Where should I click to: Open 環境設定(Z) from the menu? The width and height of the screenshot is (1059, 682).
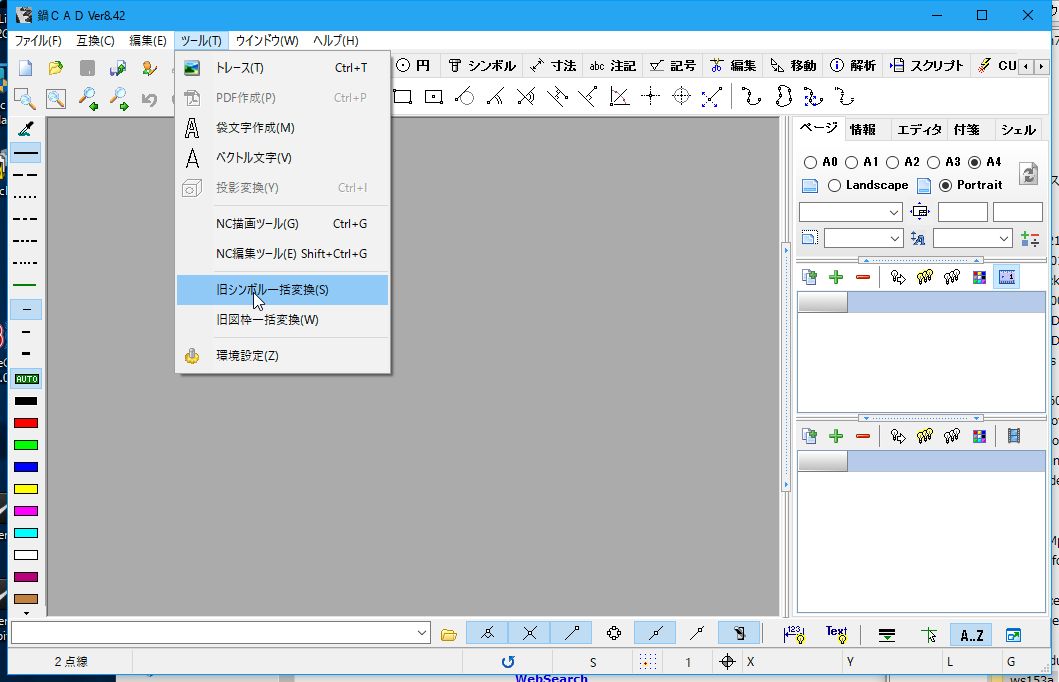(x=282, y=355)
